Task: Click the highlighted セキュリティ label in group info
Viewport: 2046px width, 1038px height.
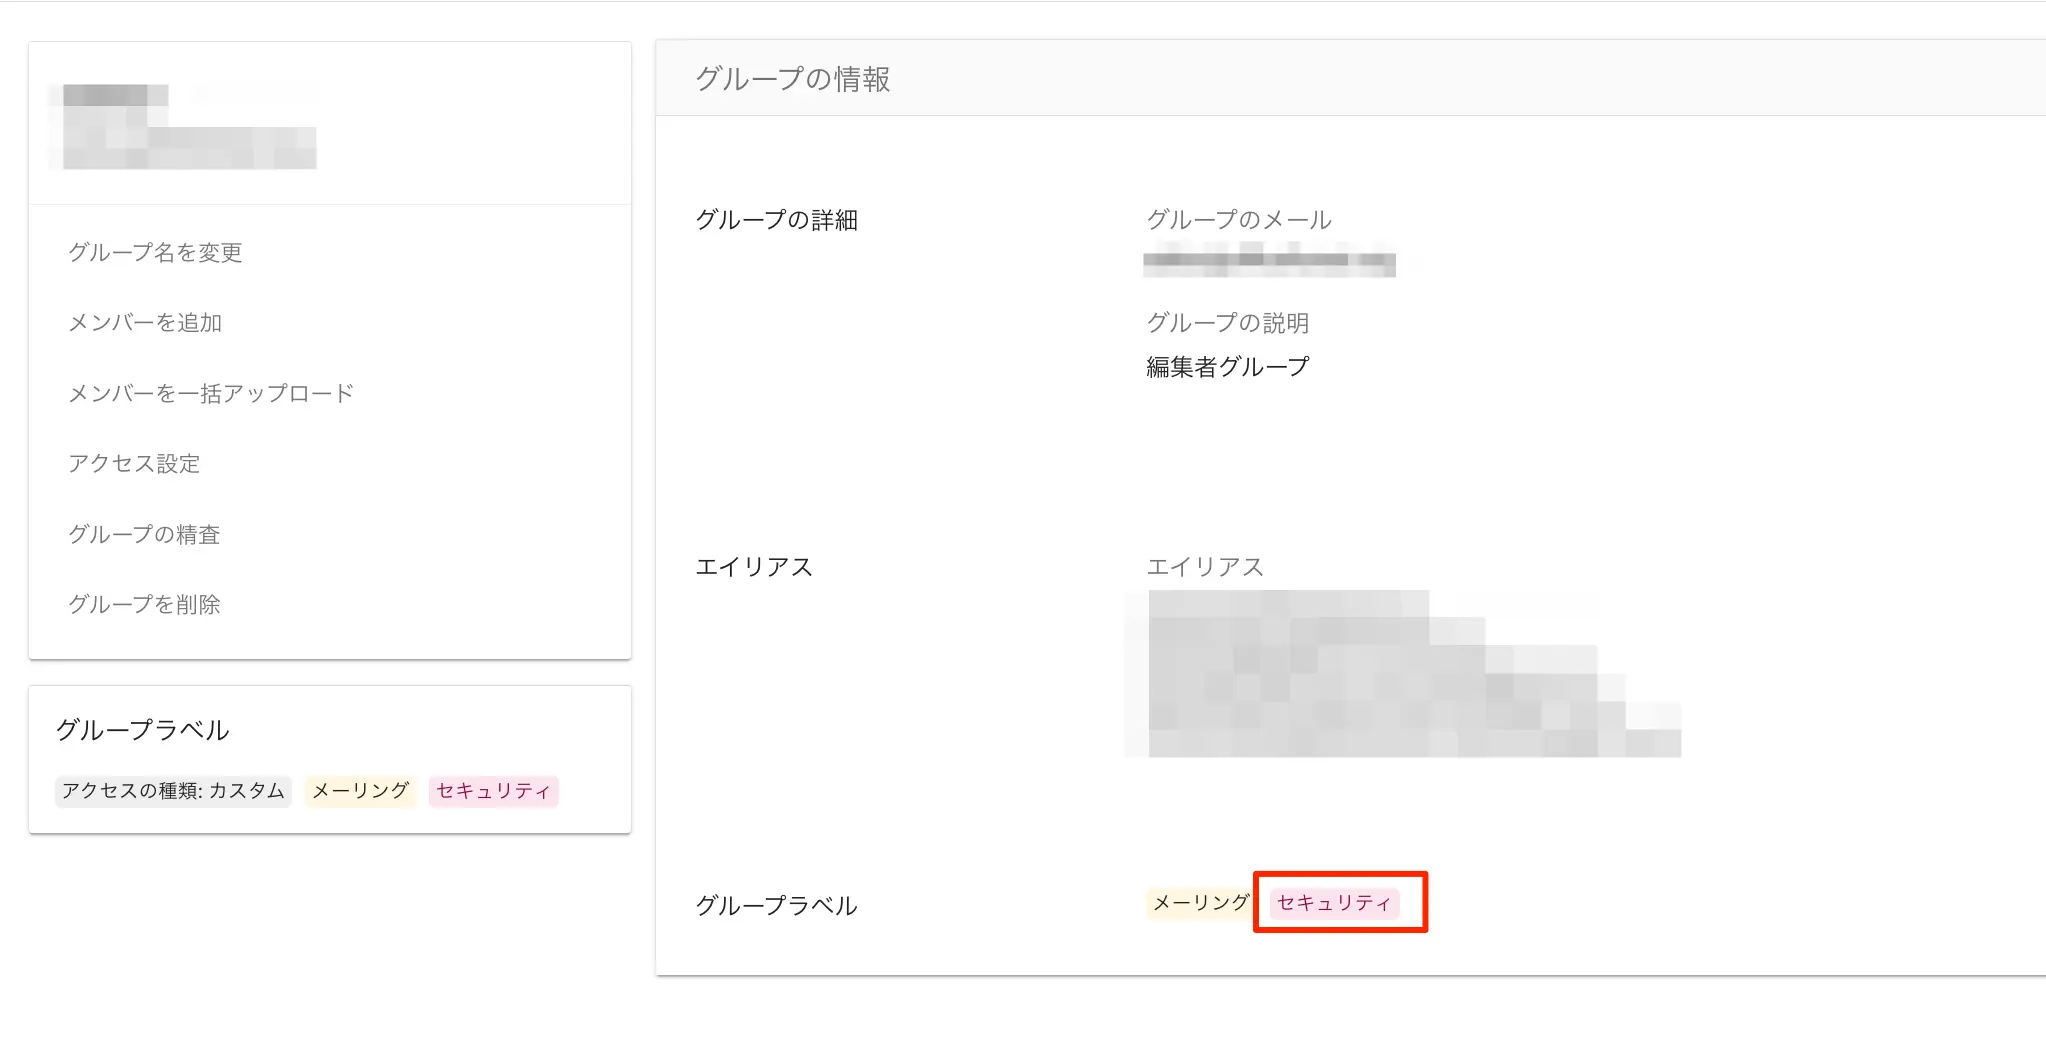Action: click(1334, 903)
